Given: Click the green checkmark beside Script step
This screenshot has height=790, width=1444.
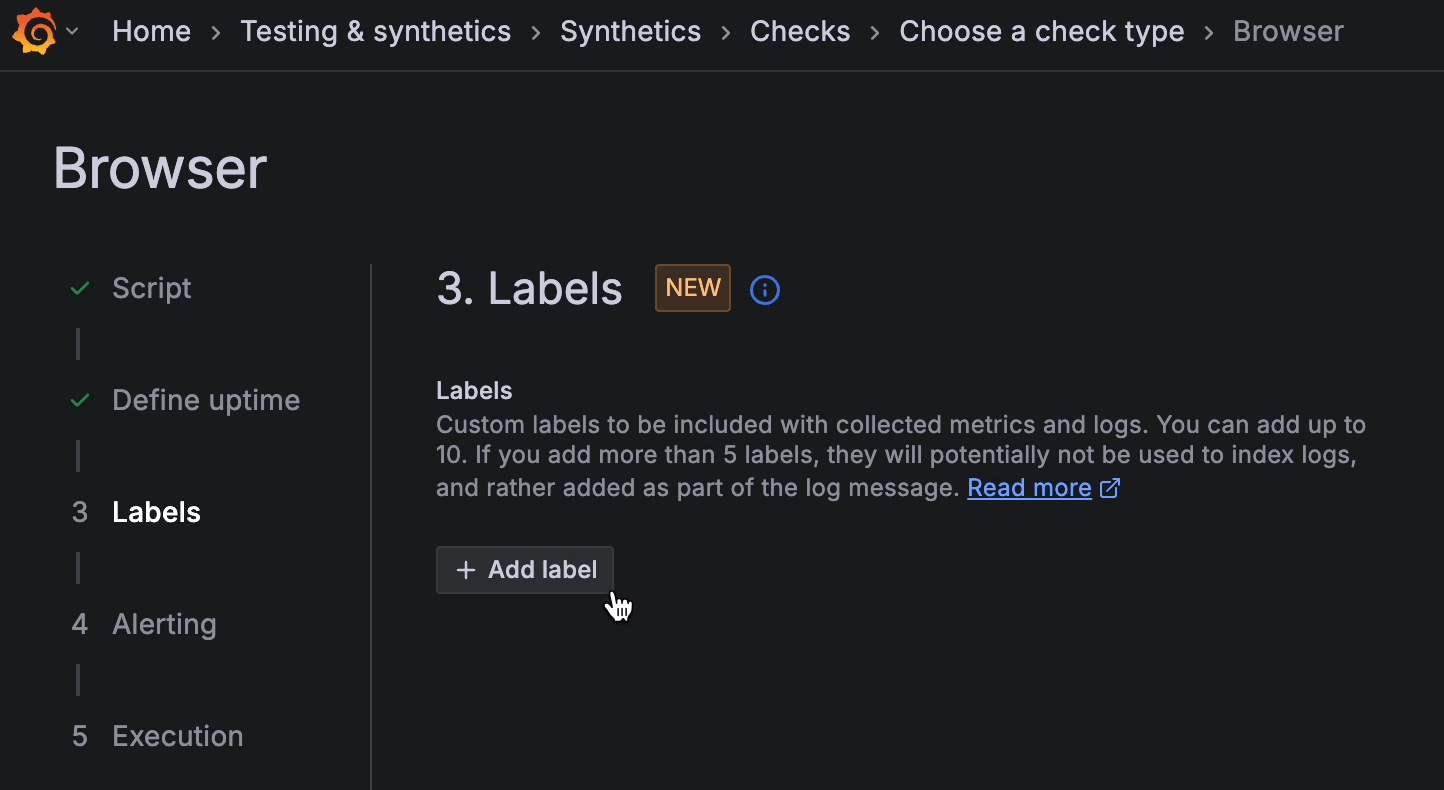Looking at the screenshot, I should point(80,289).
